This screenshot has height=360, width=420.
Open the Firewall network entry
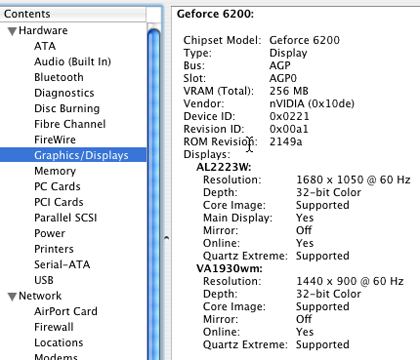click(x=54, y=327)
